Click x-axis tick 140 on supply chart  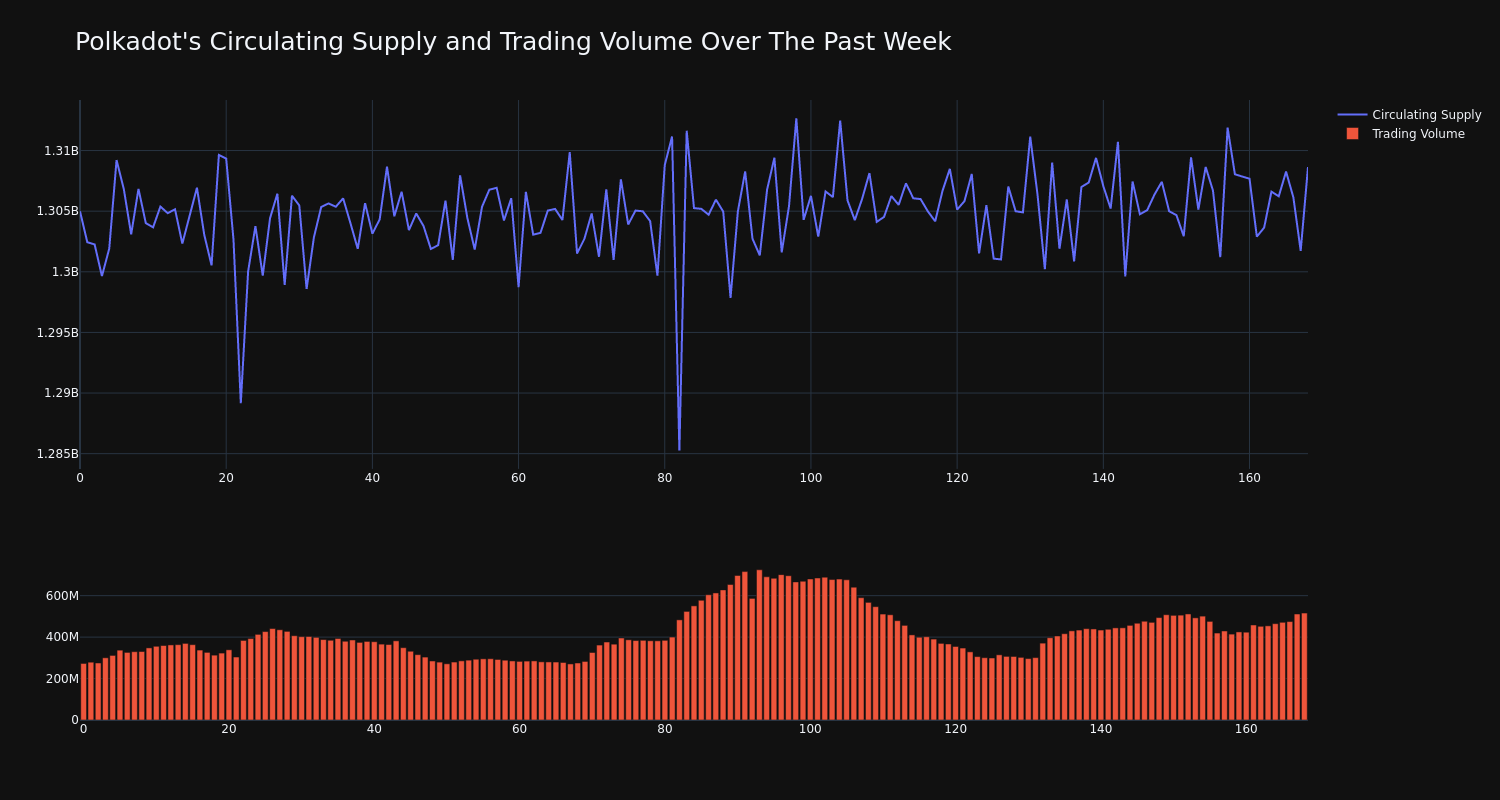[x=1103, y=478]
